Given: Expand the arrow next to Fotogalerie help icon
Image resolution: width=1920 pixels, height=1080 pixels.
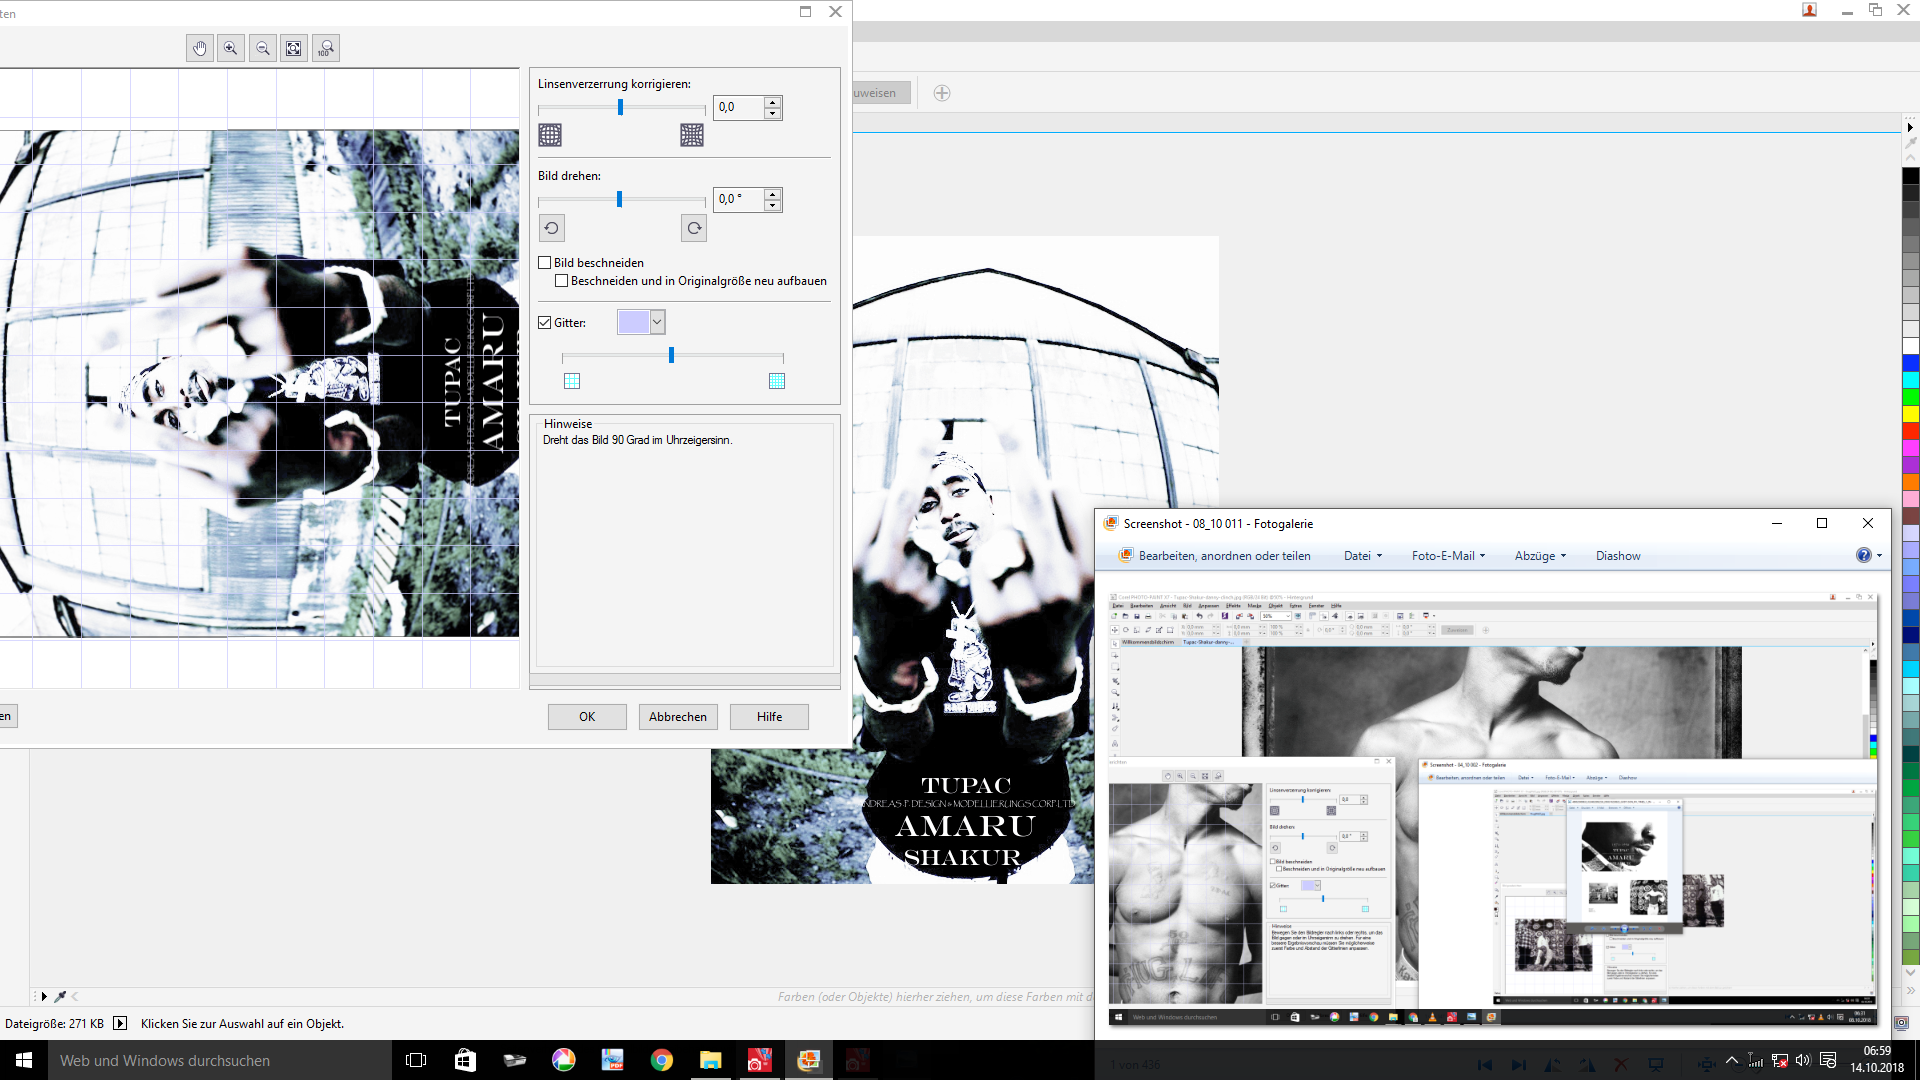Looking at the screenshot, I should 1880,556.
